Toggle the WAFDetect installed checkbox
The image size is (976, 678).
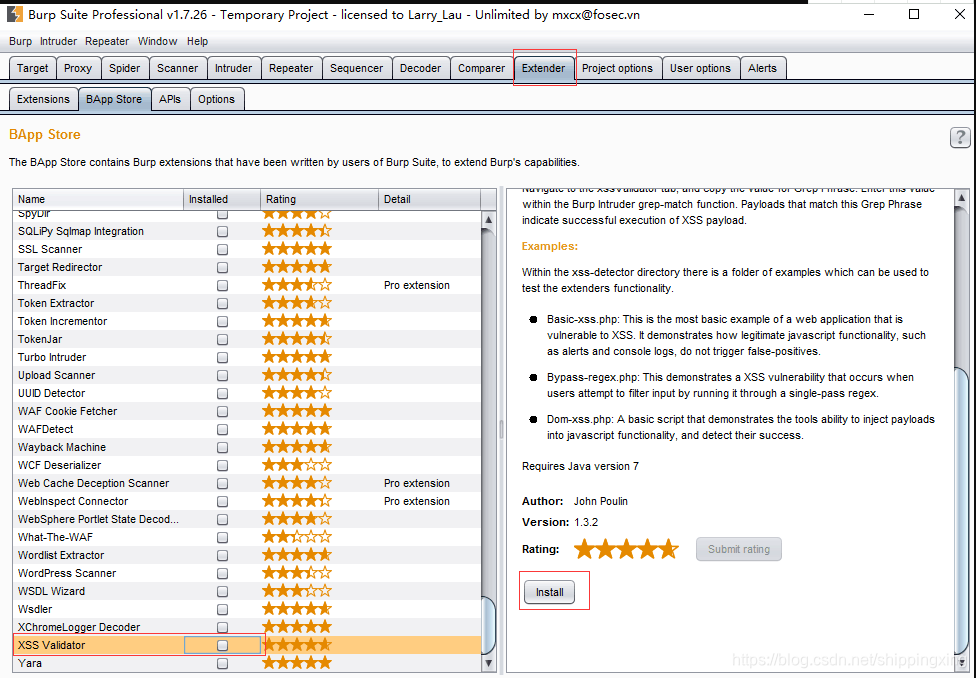[222, 430]
